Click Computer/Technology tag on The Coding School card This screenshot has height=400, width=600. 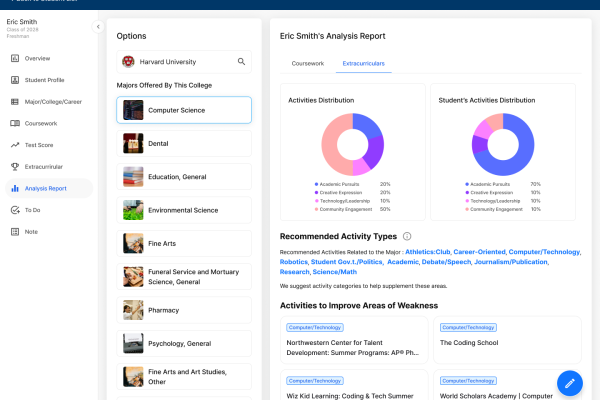point(468,328)
